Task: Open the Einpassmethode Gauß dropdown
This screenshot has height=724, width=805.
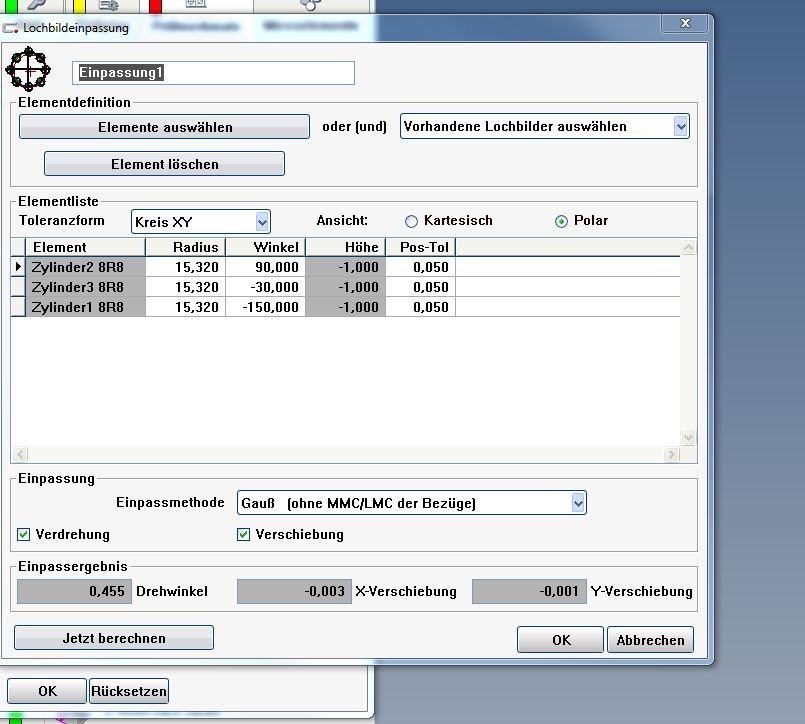Action: [578, 503]
